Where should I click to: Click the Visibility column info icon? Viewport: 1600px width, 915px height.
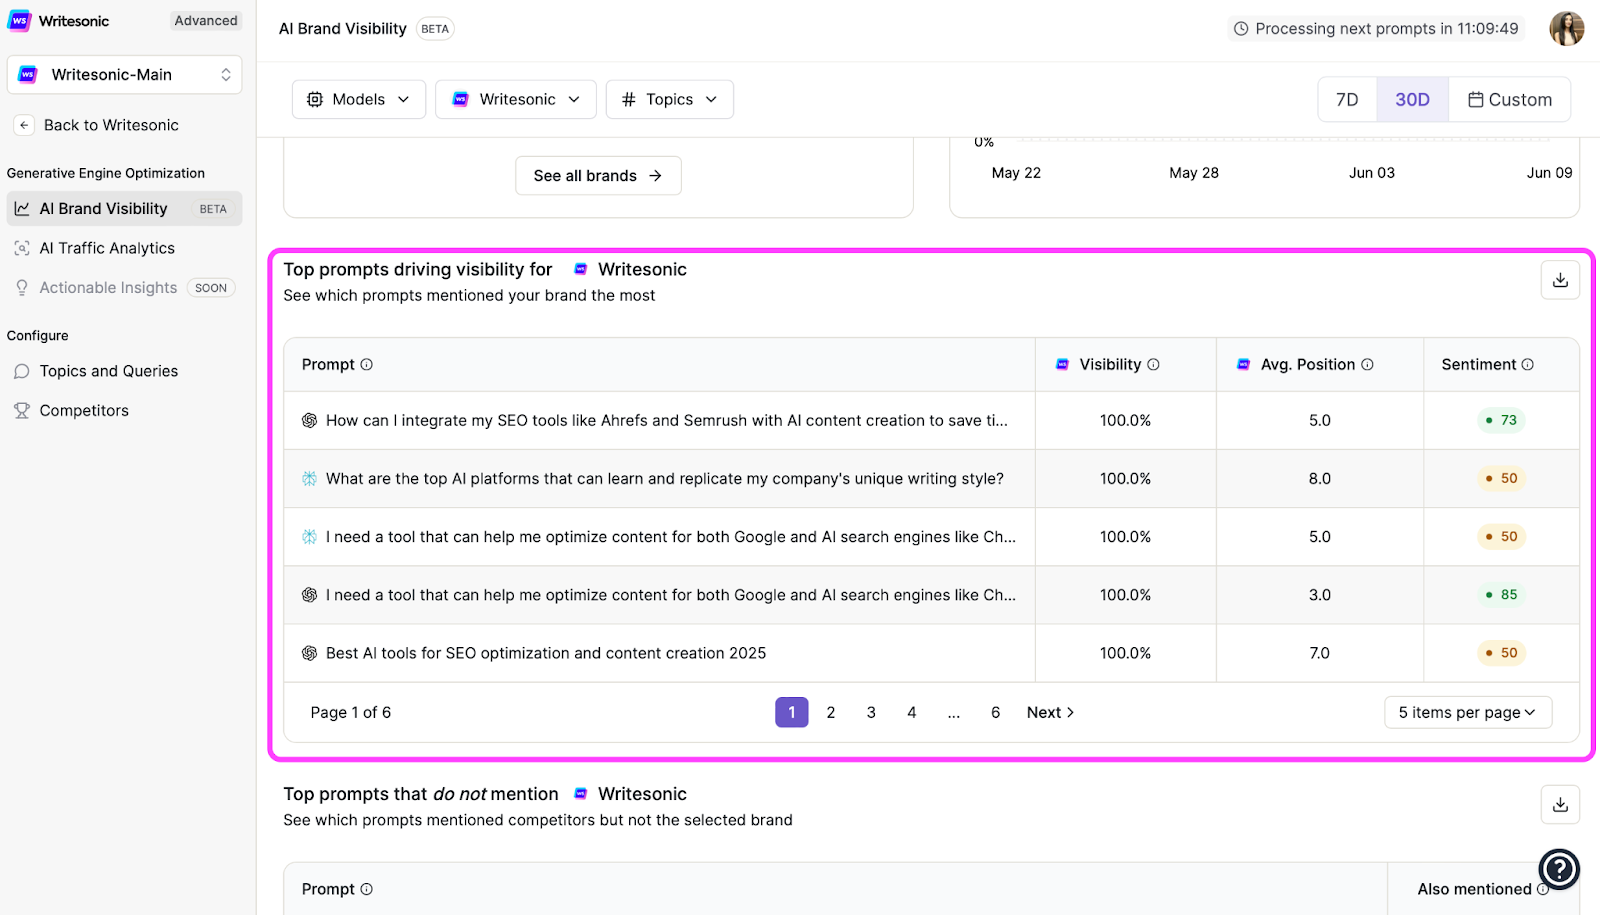(x=1153, y=365)
